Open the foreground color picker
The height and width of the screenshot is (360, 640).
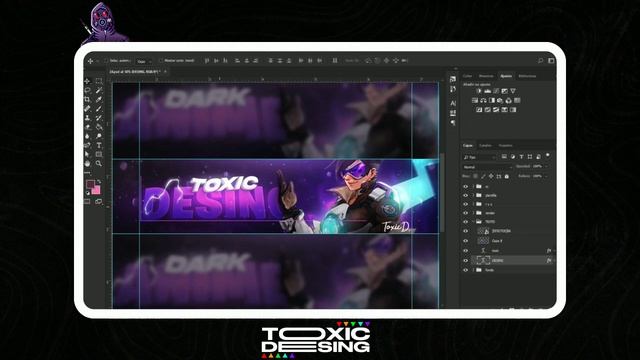click(x=90, y=184)
